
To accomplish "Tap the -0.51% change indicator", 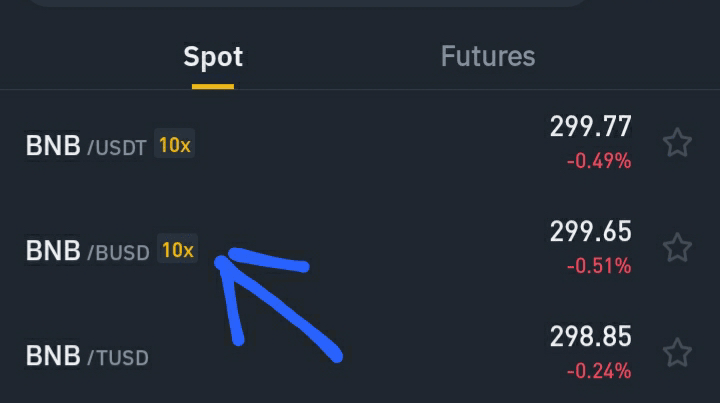I will 599,266.
